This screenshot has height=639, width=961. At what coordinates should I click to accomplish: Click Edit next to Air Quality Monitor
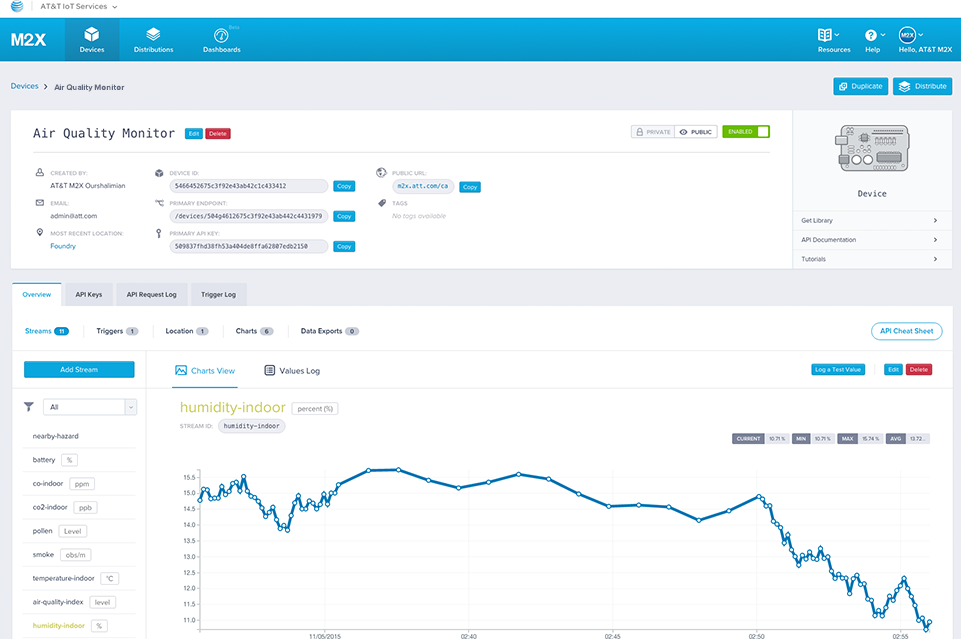point(194,134)
